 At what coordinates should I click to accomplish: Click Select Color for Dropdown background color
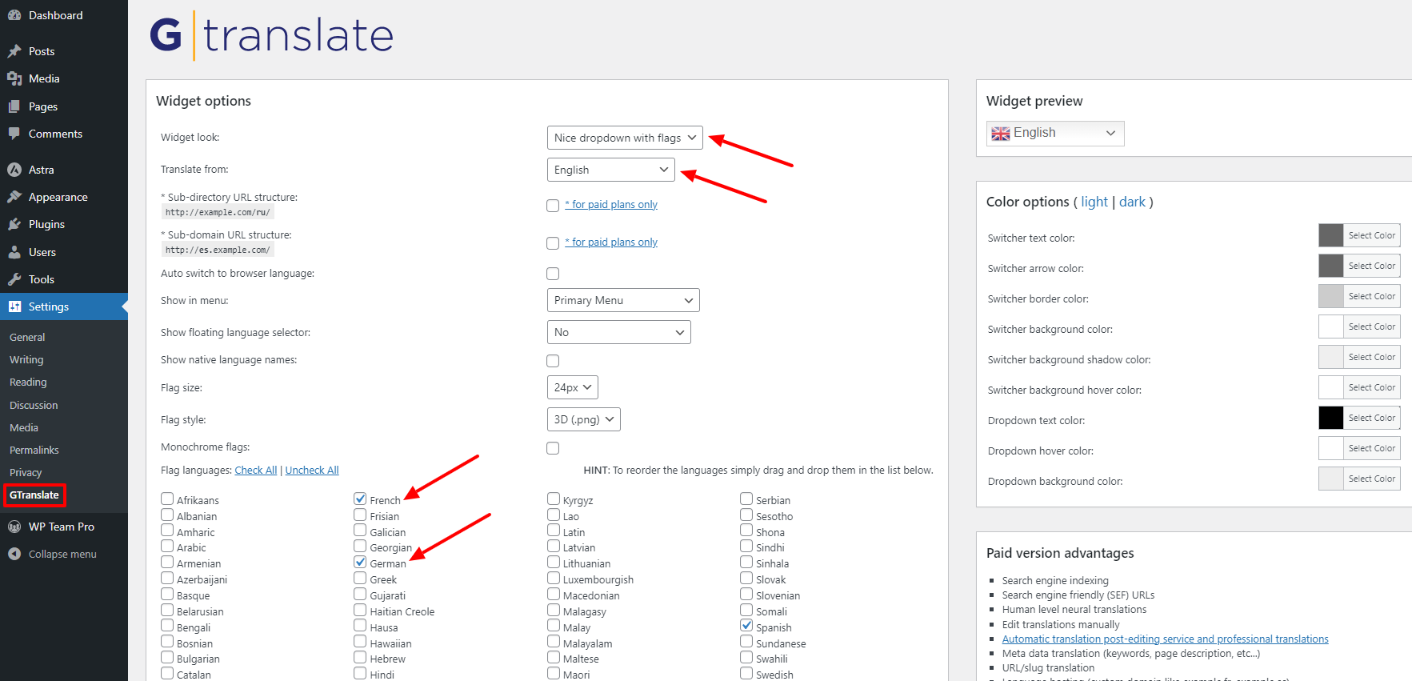(x=1372, y=479)
